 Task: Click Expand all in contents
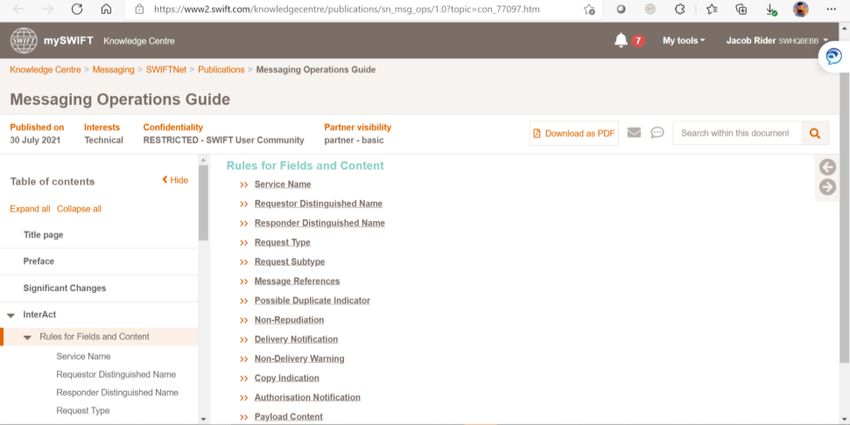(30, 209)
